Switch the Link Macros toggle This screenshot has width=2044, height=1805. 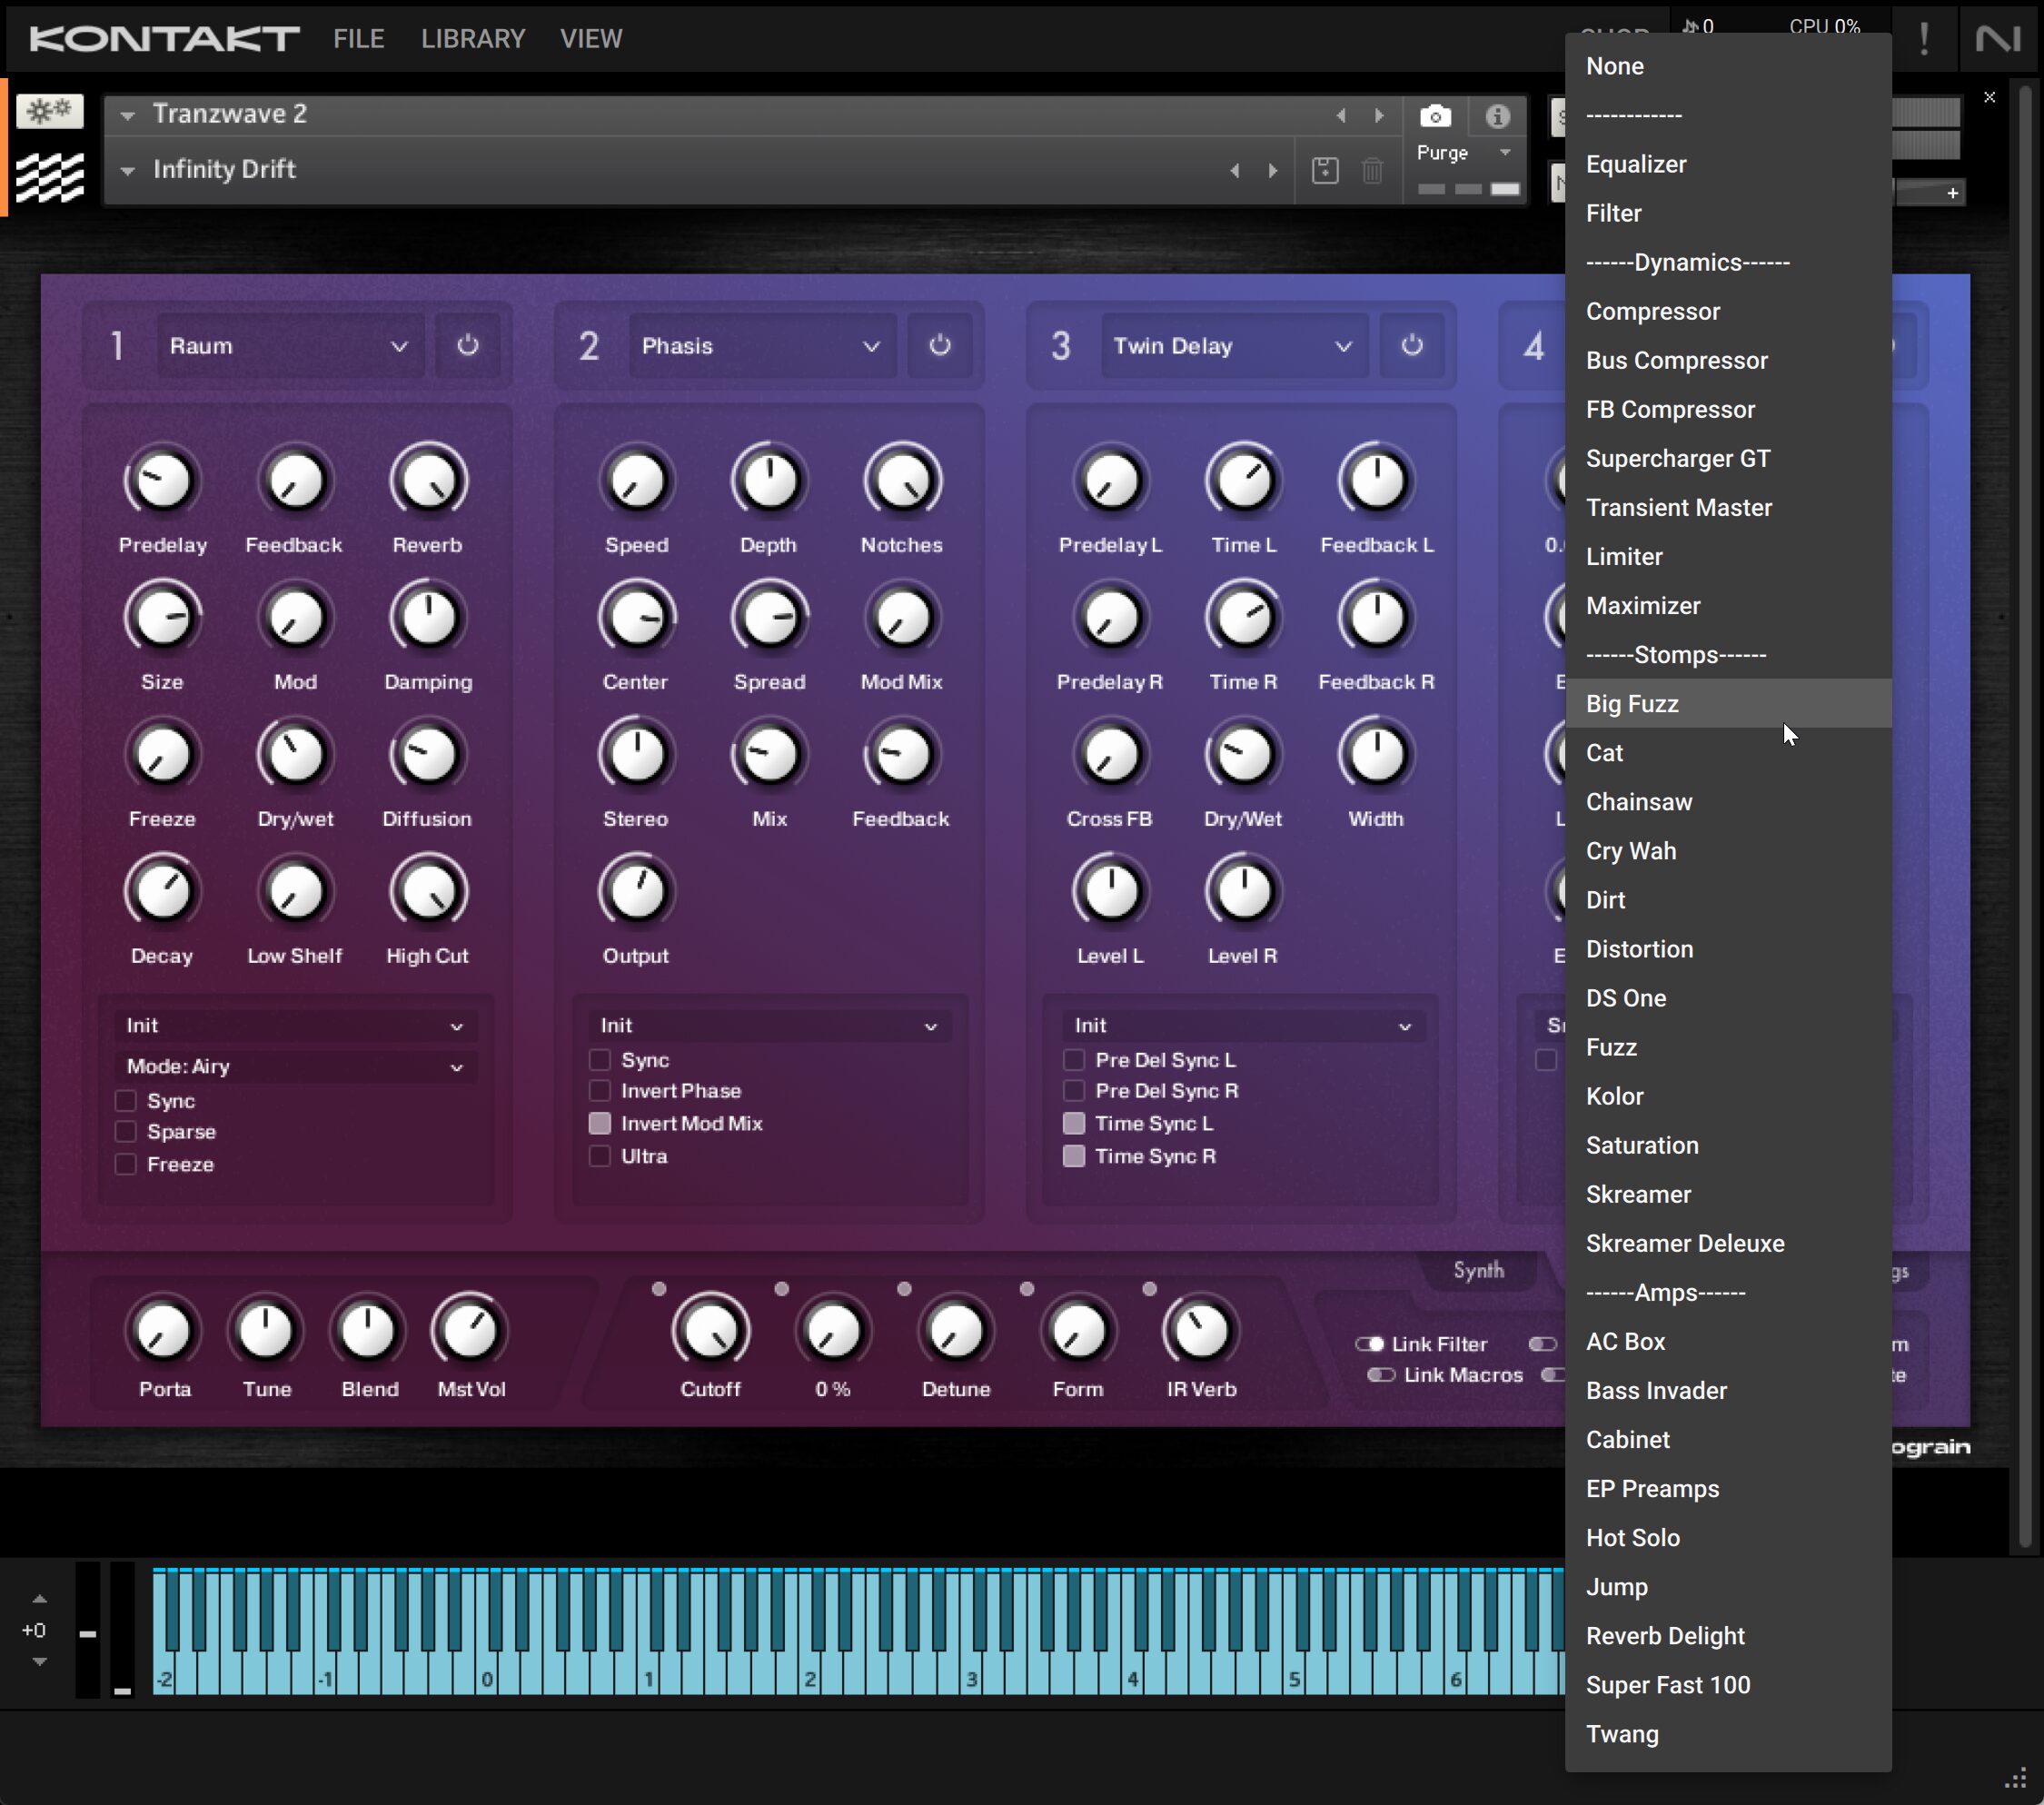point(1381,1375)
